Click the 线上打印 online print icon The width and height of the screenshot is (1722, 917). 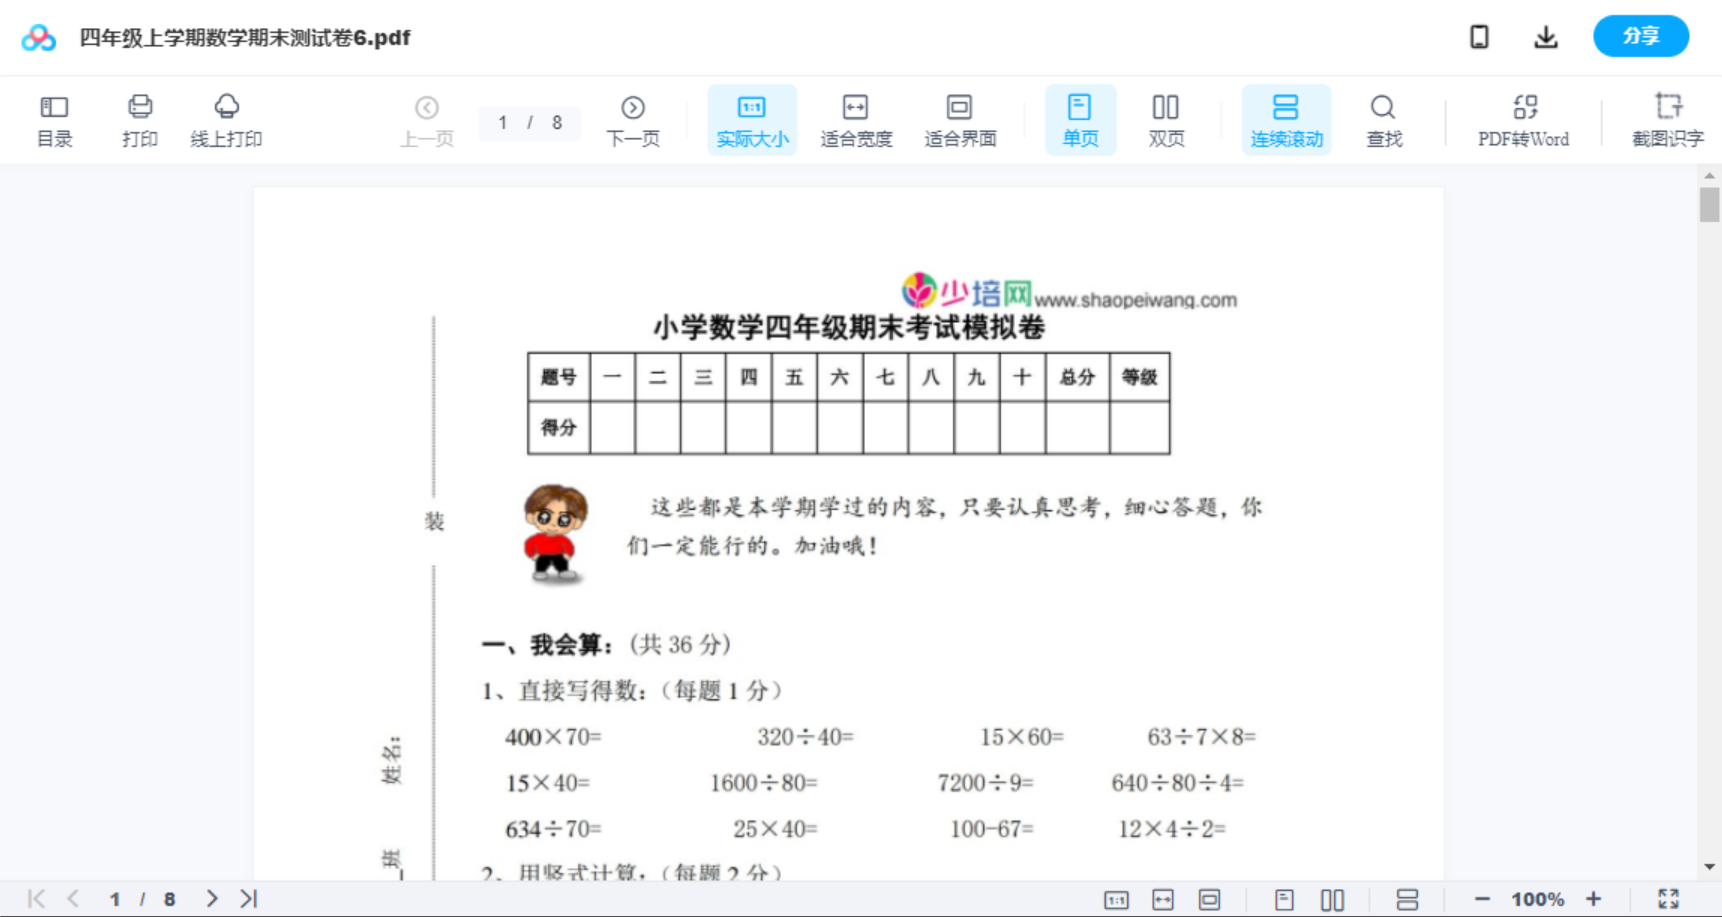pyautogui.click(x=226, y=119)
